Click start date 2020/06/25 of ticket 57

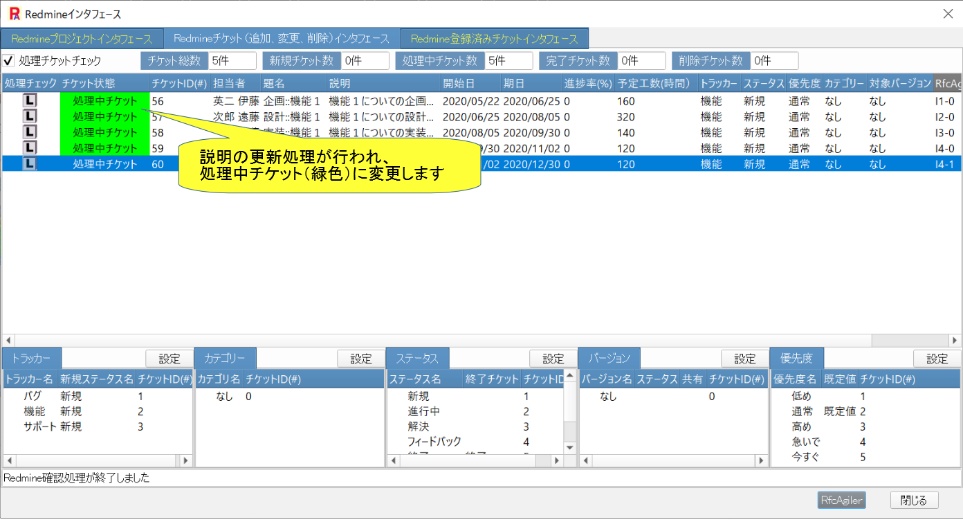(470, 117)
